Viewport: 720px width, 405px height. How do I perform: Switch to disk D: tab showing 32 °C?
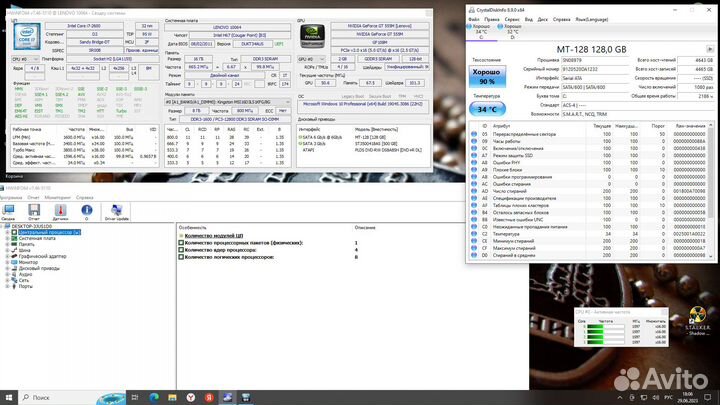[512, 32]
